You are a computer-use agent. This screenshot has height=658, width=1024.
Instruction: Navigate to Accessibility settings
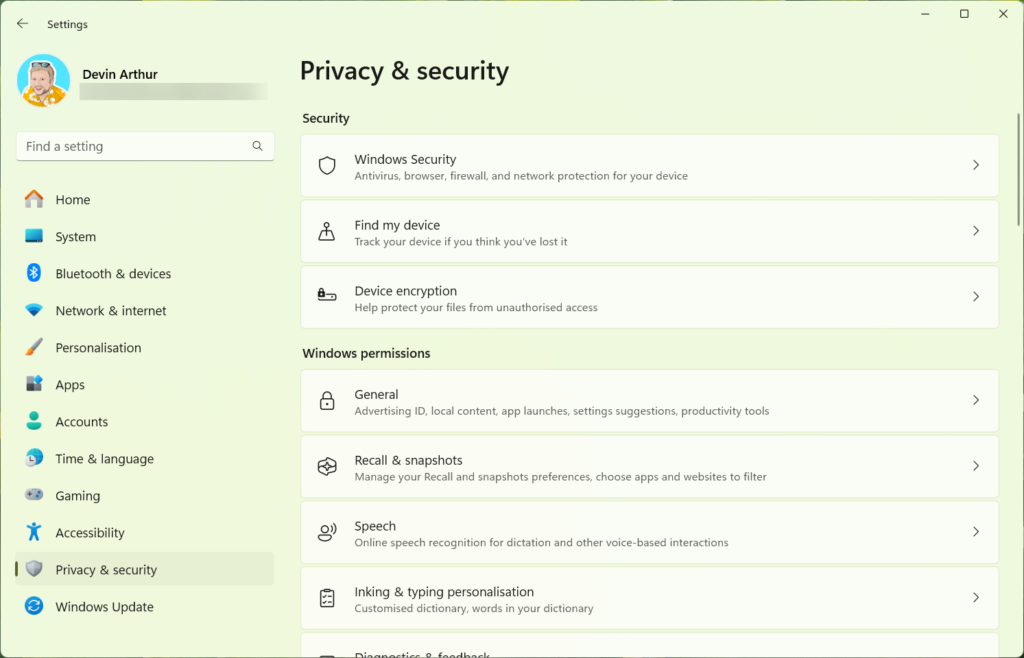90,533
